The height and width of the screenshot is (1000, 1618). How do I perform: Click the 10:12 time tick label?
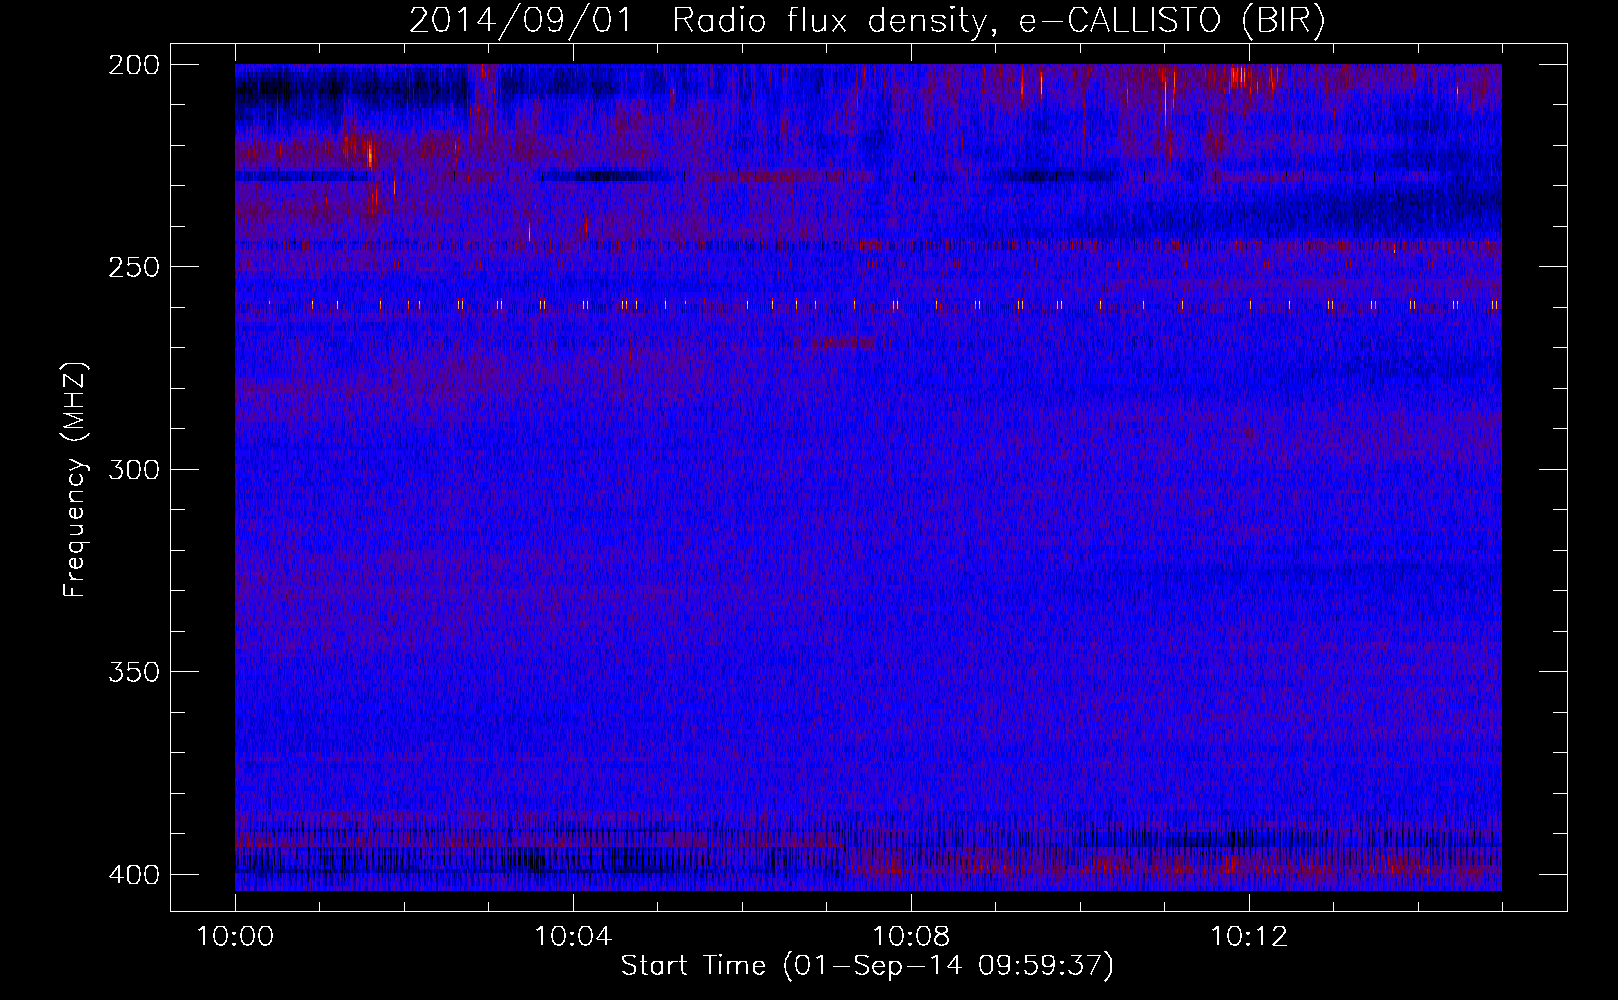click(x=1249, y=937)
